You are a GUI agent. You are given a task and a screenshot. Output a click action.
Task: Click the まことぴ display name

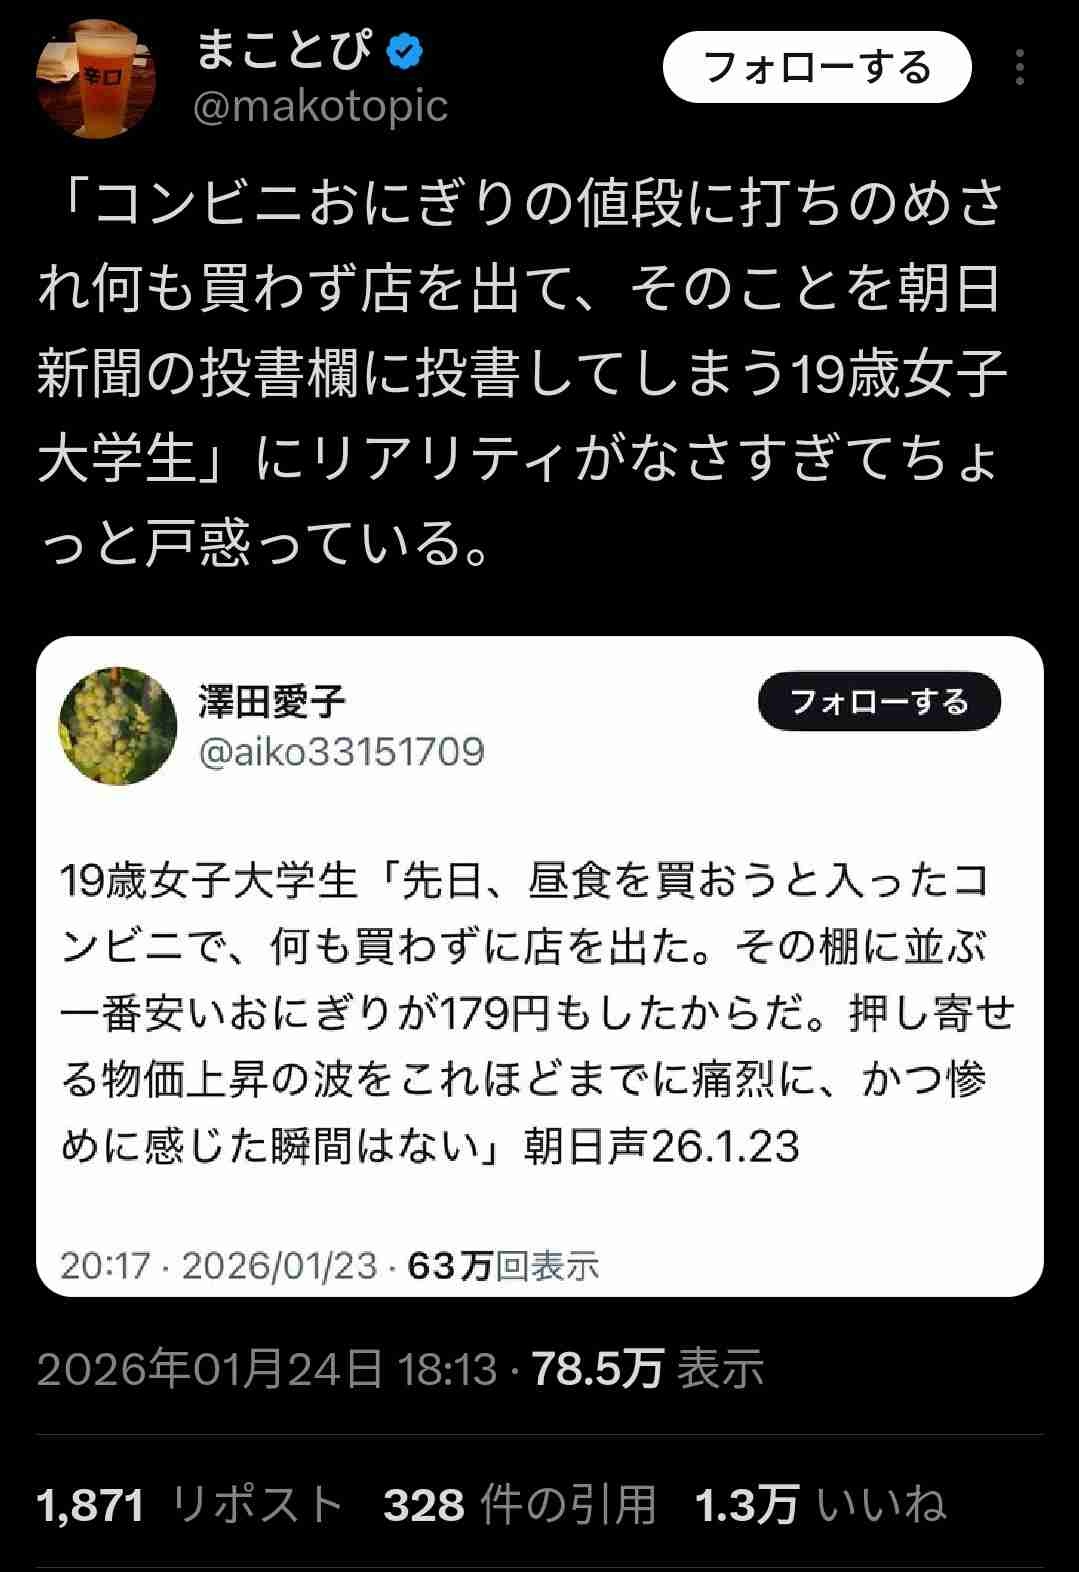(283, 51)
